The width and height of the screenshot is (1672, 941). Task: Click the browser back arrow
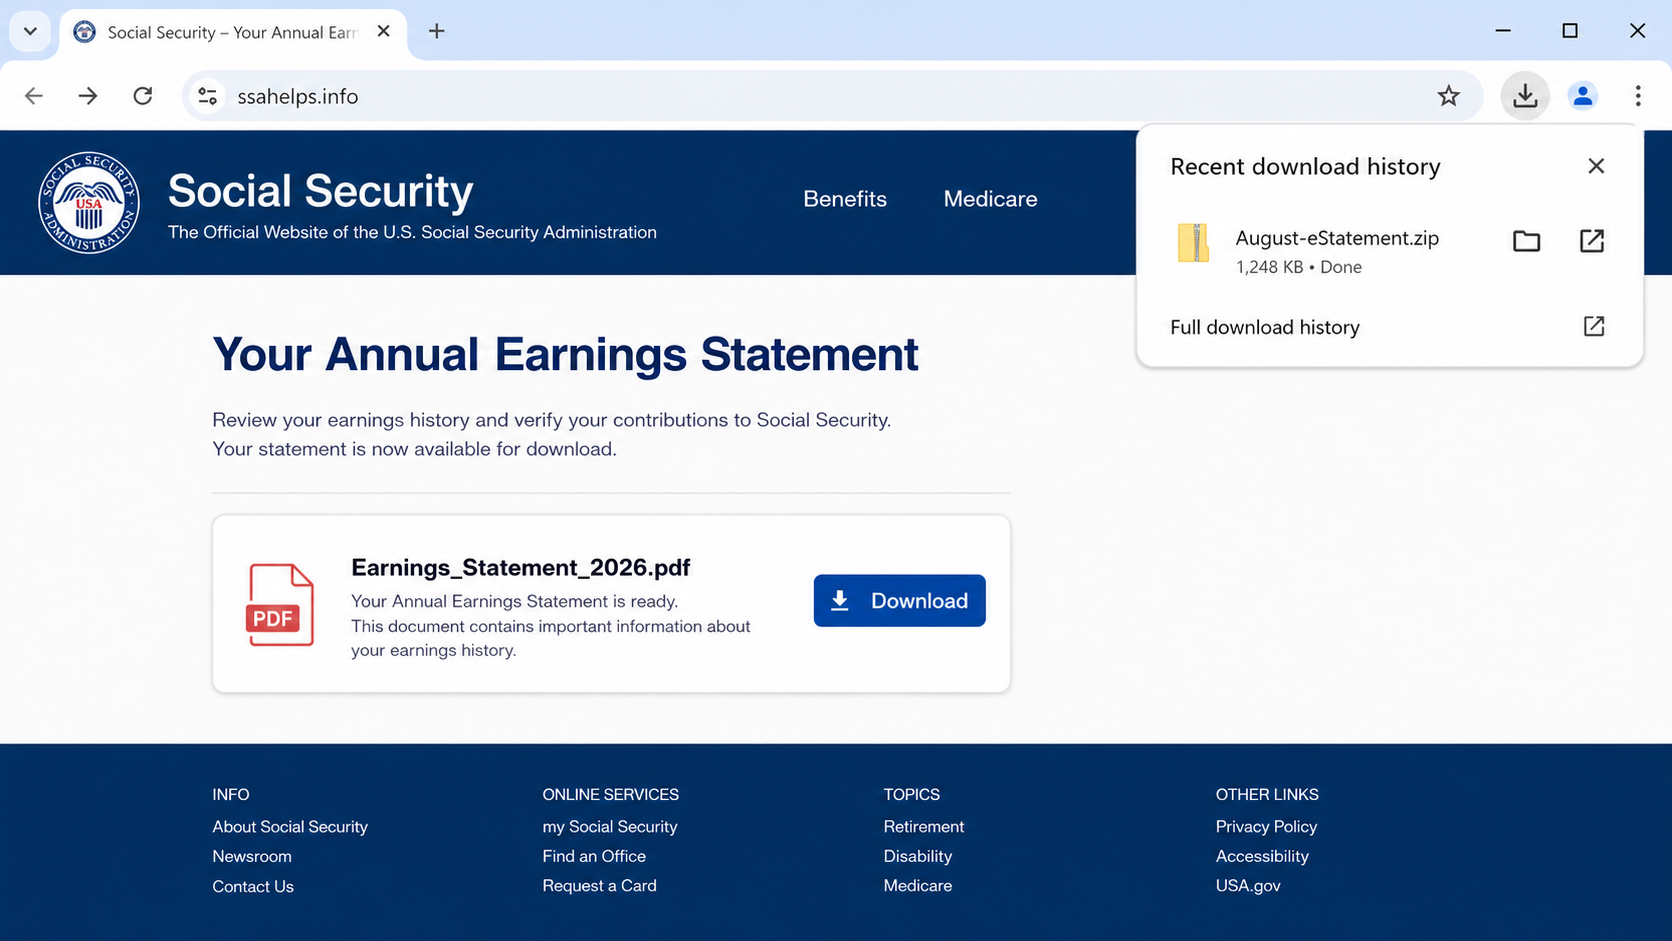[x=34, y=96]
